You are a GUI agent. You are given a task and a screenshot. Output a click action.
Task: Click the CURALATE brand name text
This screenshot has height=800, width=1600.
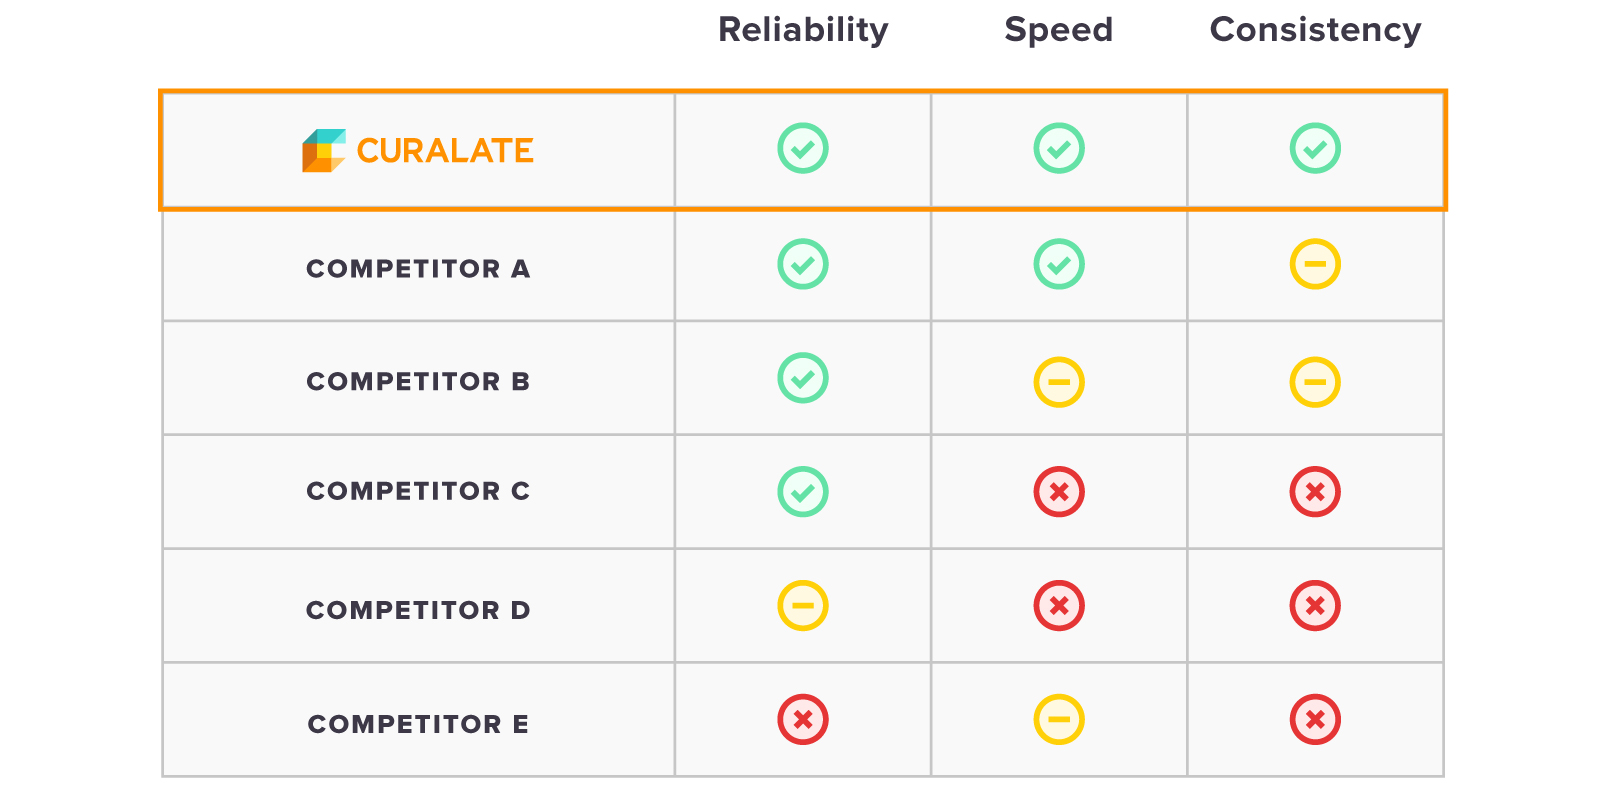coord(445,151)
